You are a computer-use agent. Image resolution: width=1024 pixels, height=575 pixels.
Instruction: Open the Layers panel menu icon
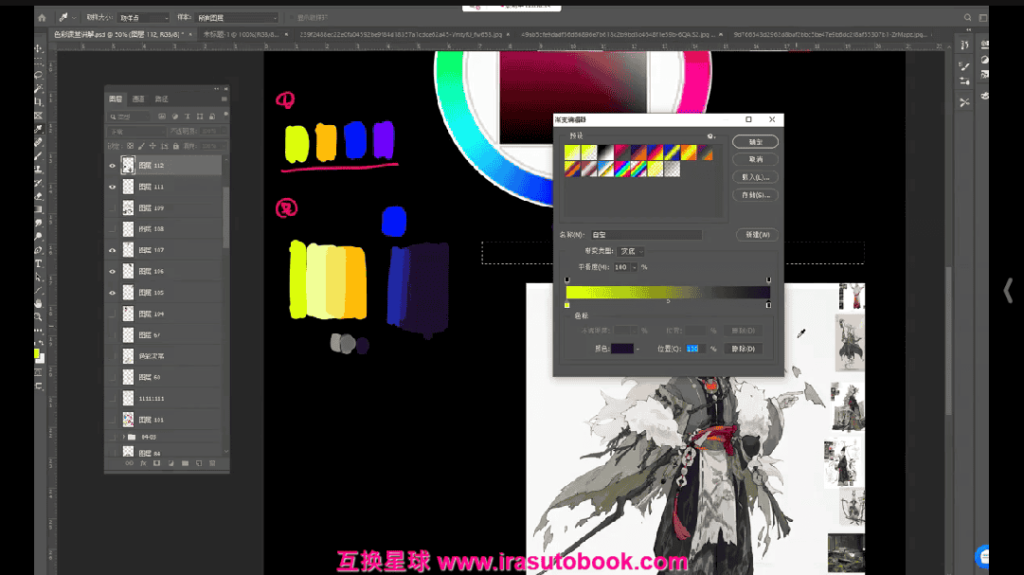224,99
